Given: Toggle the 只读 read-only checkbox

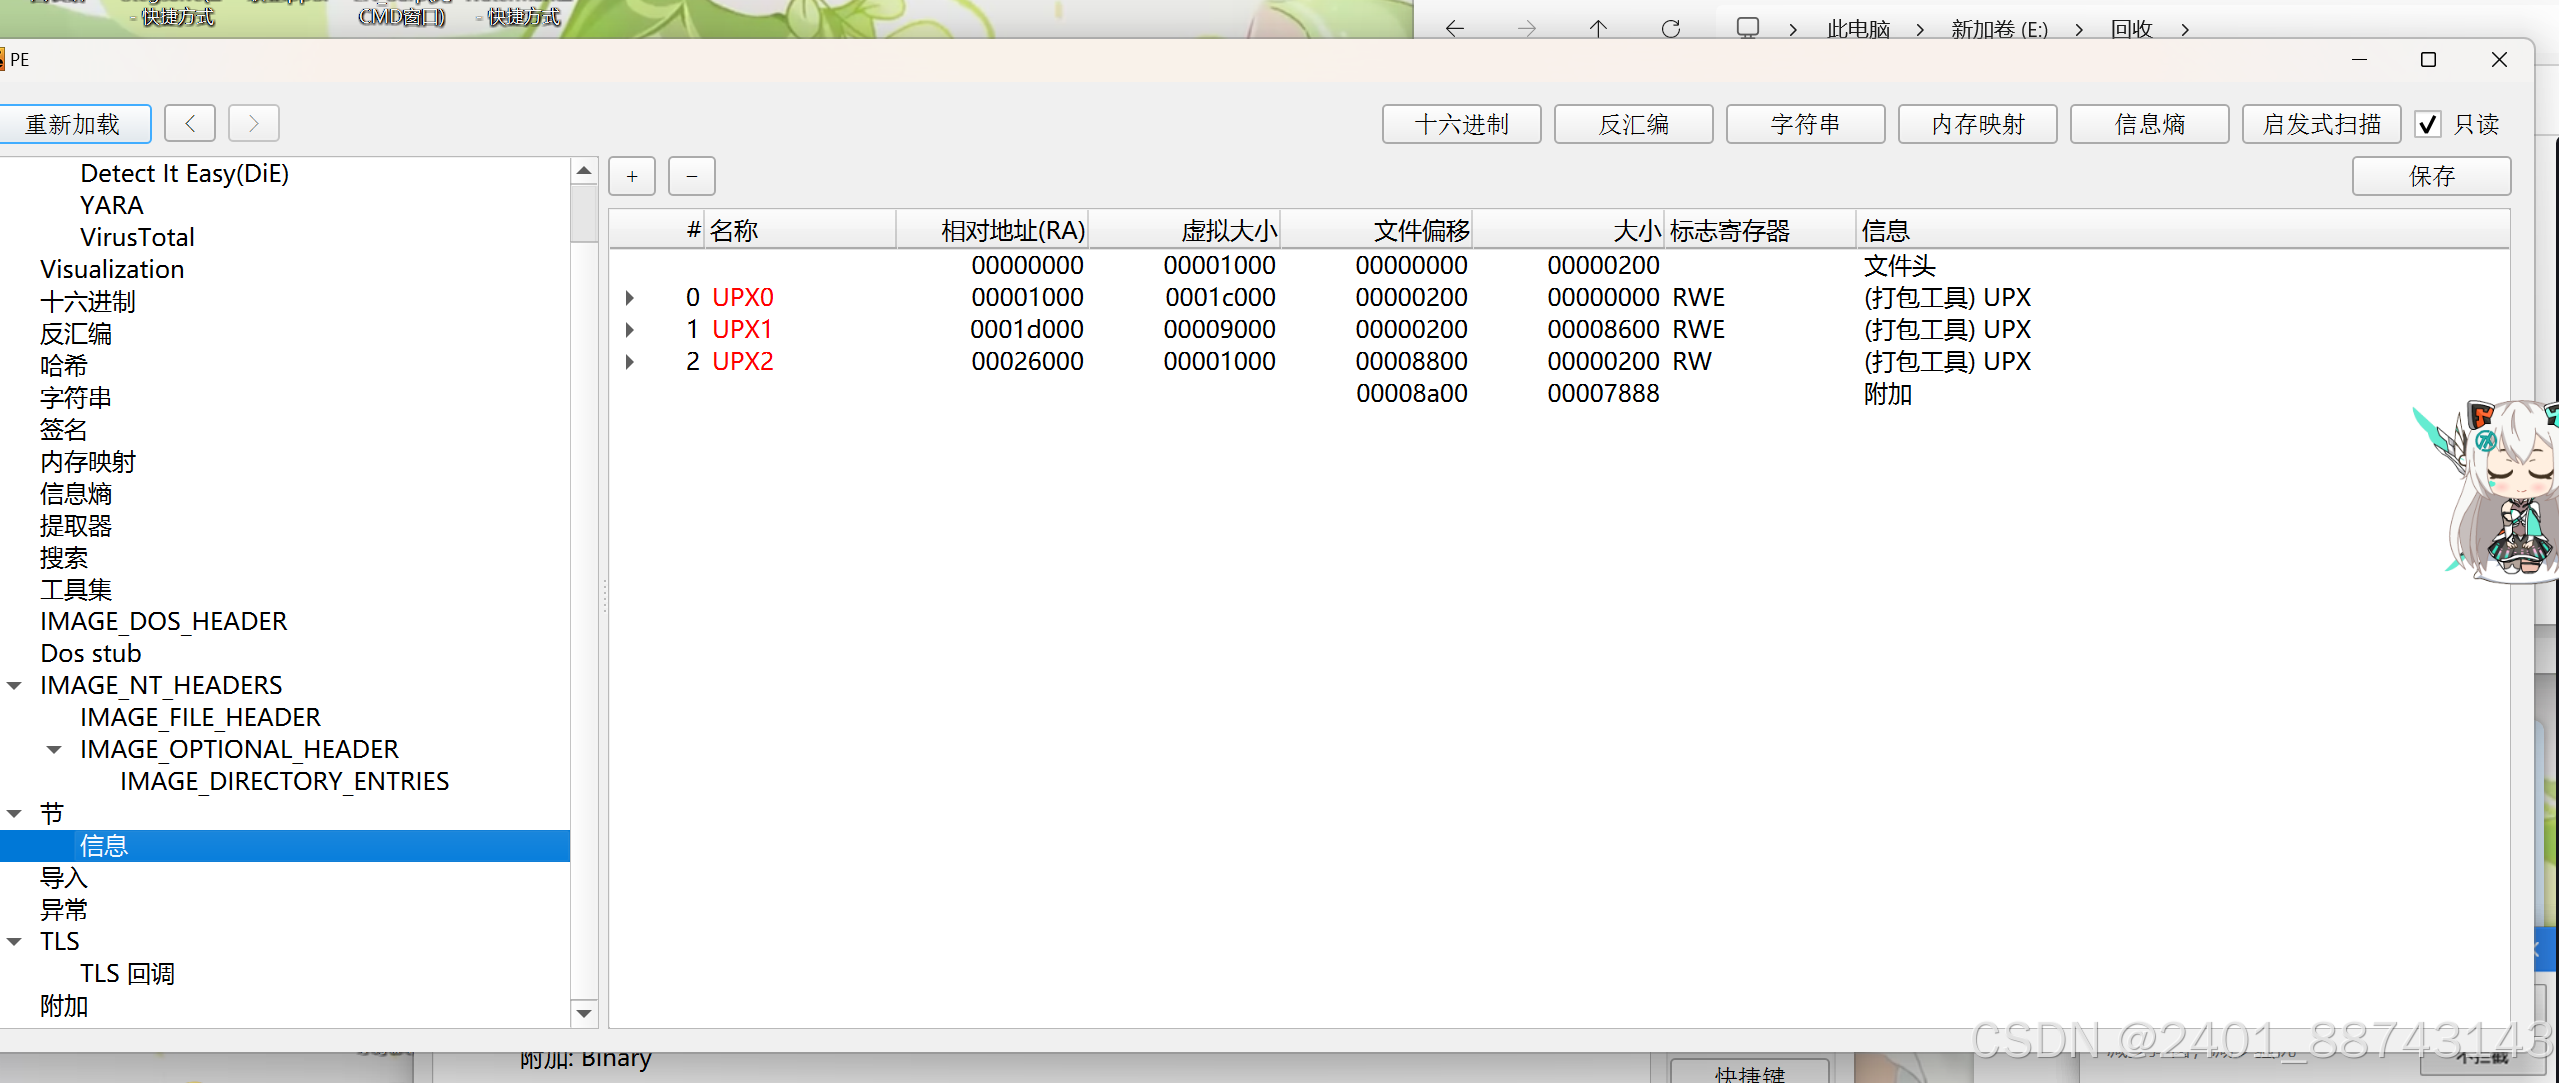Looking at the screenshot, I should [x=2427, y=124].
